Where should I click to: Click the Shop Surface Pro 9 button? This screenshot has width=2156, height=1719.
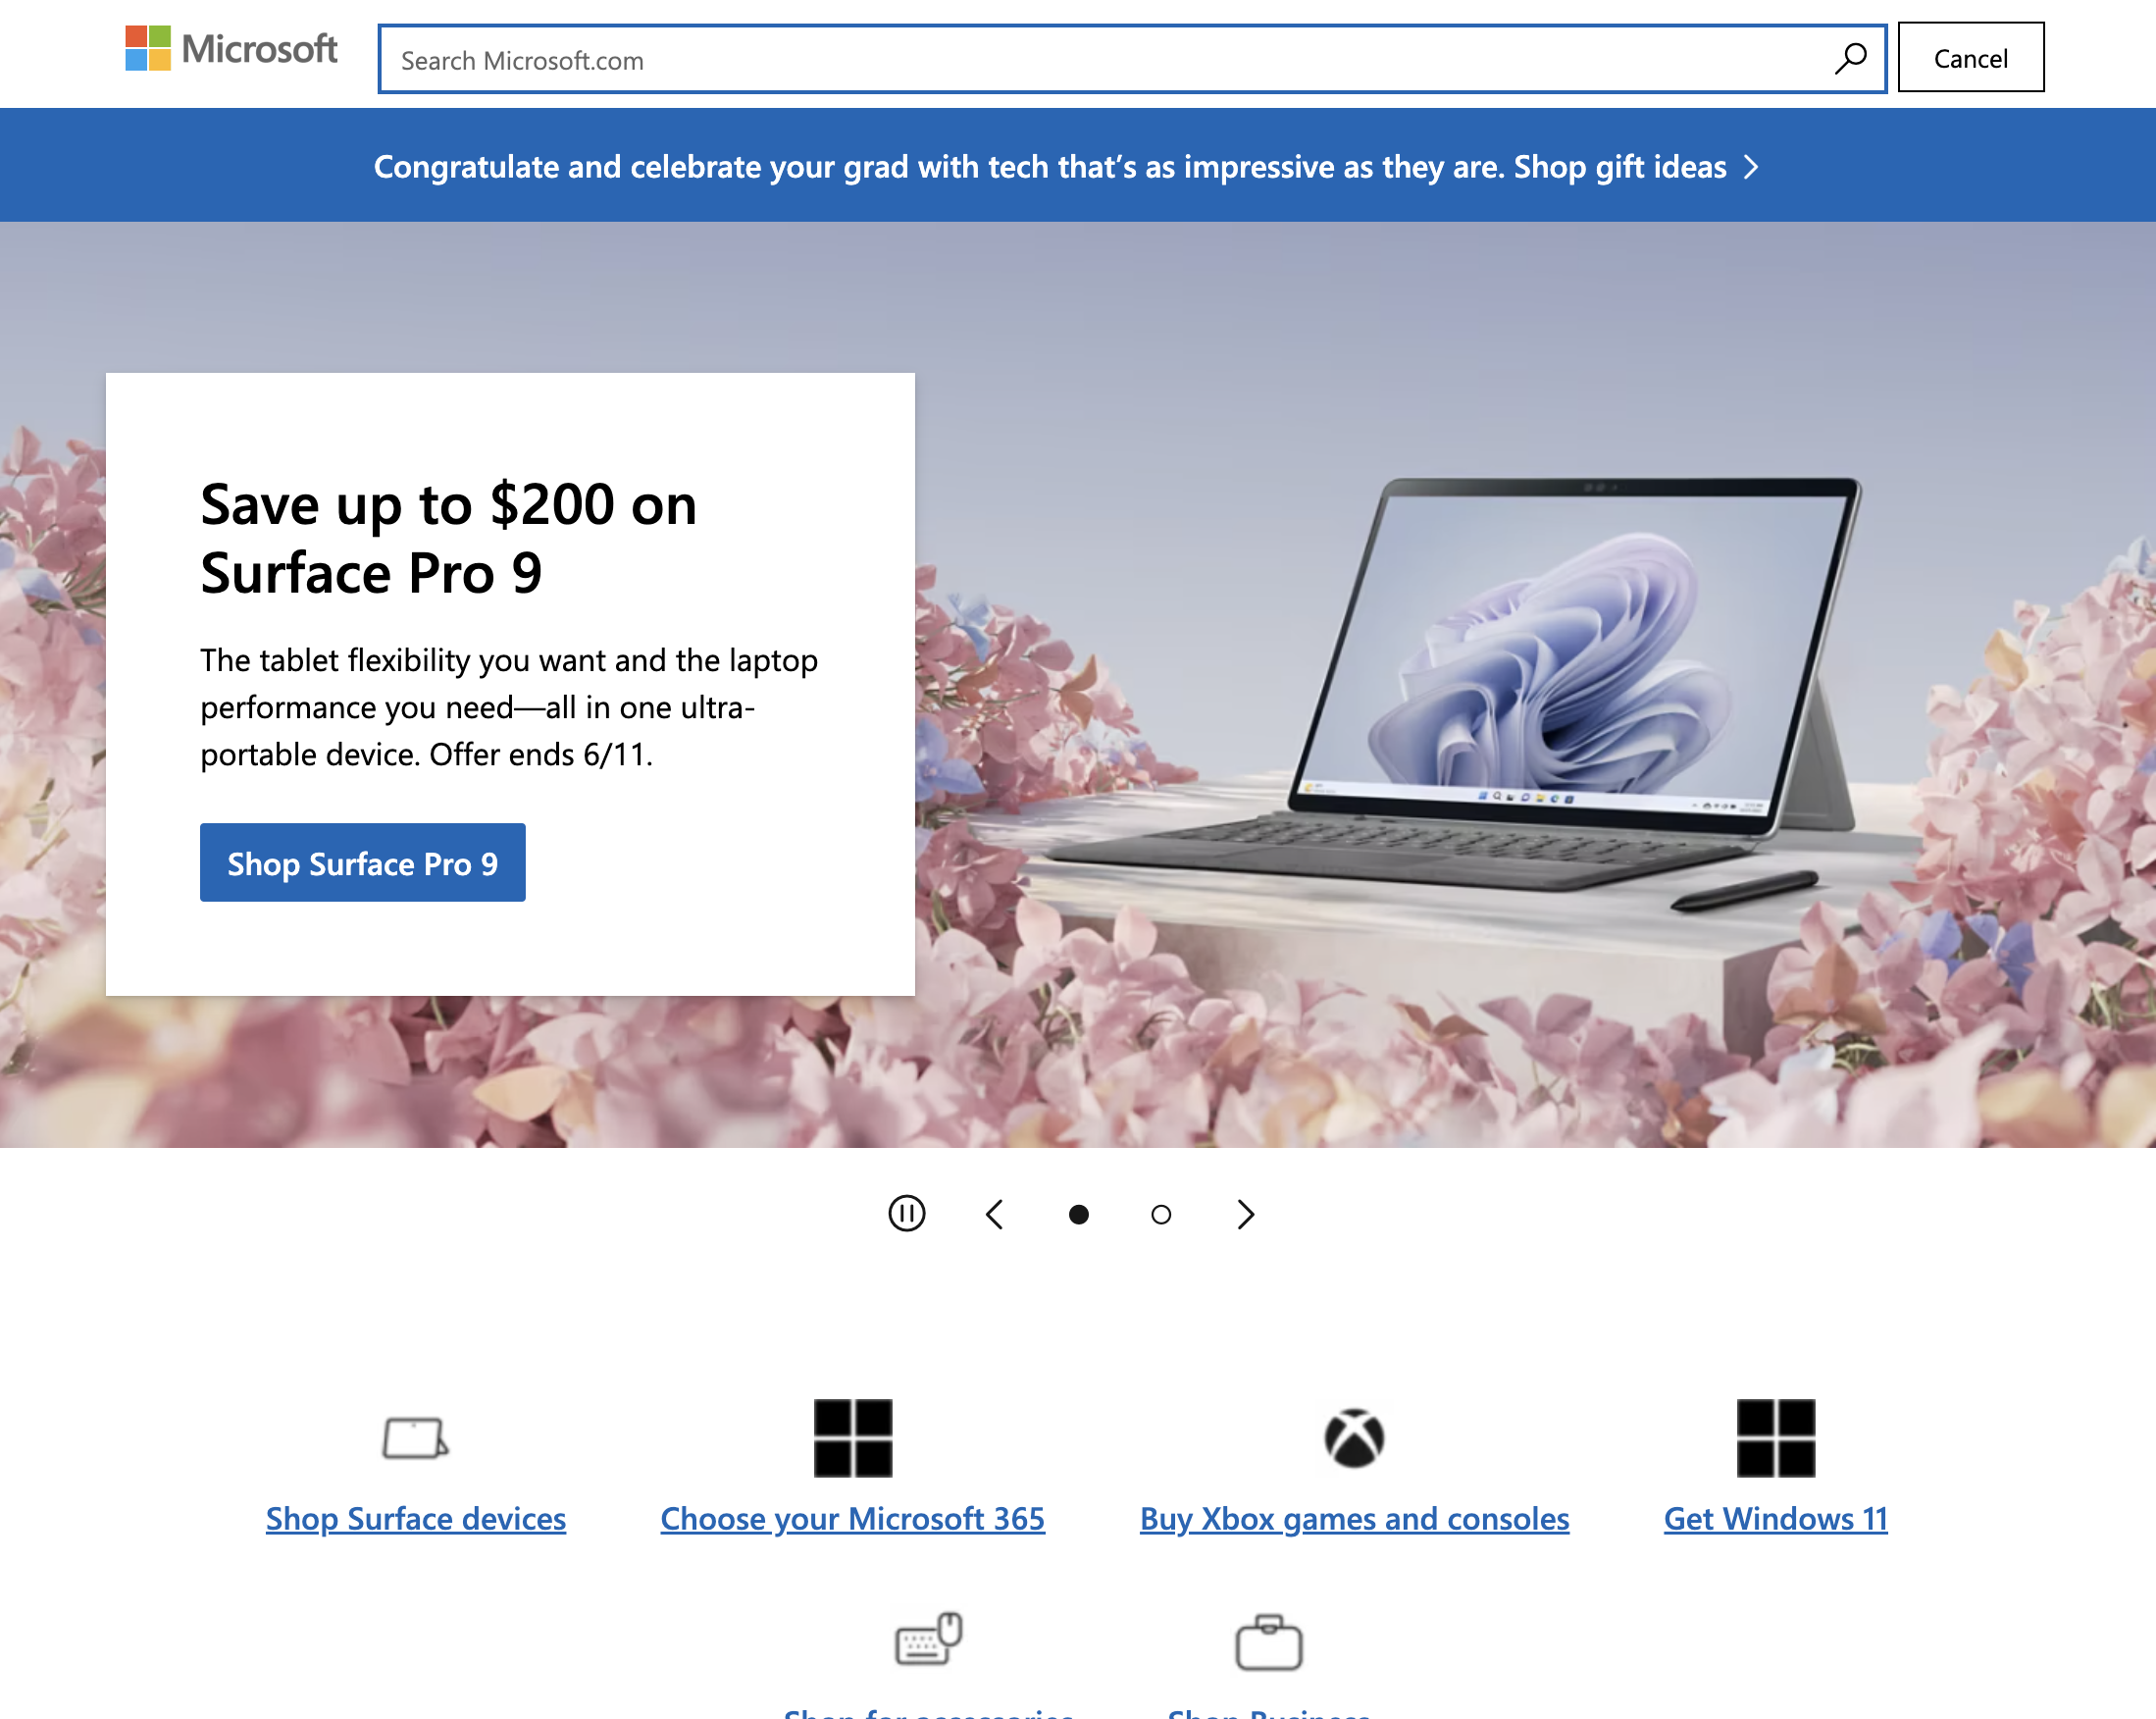(362, 862)
